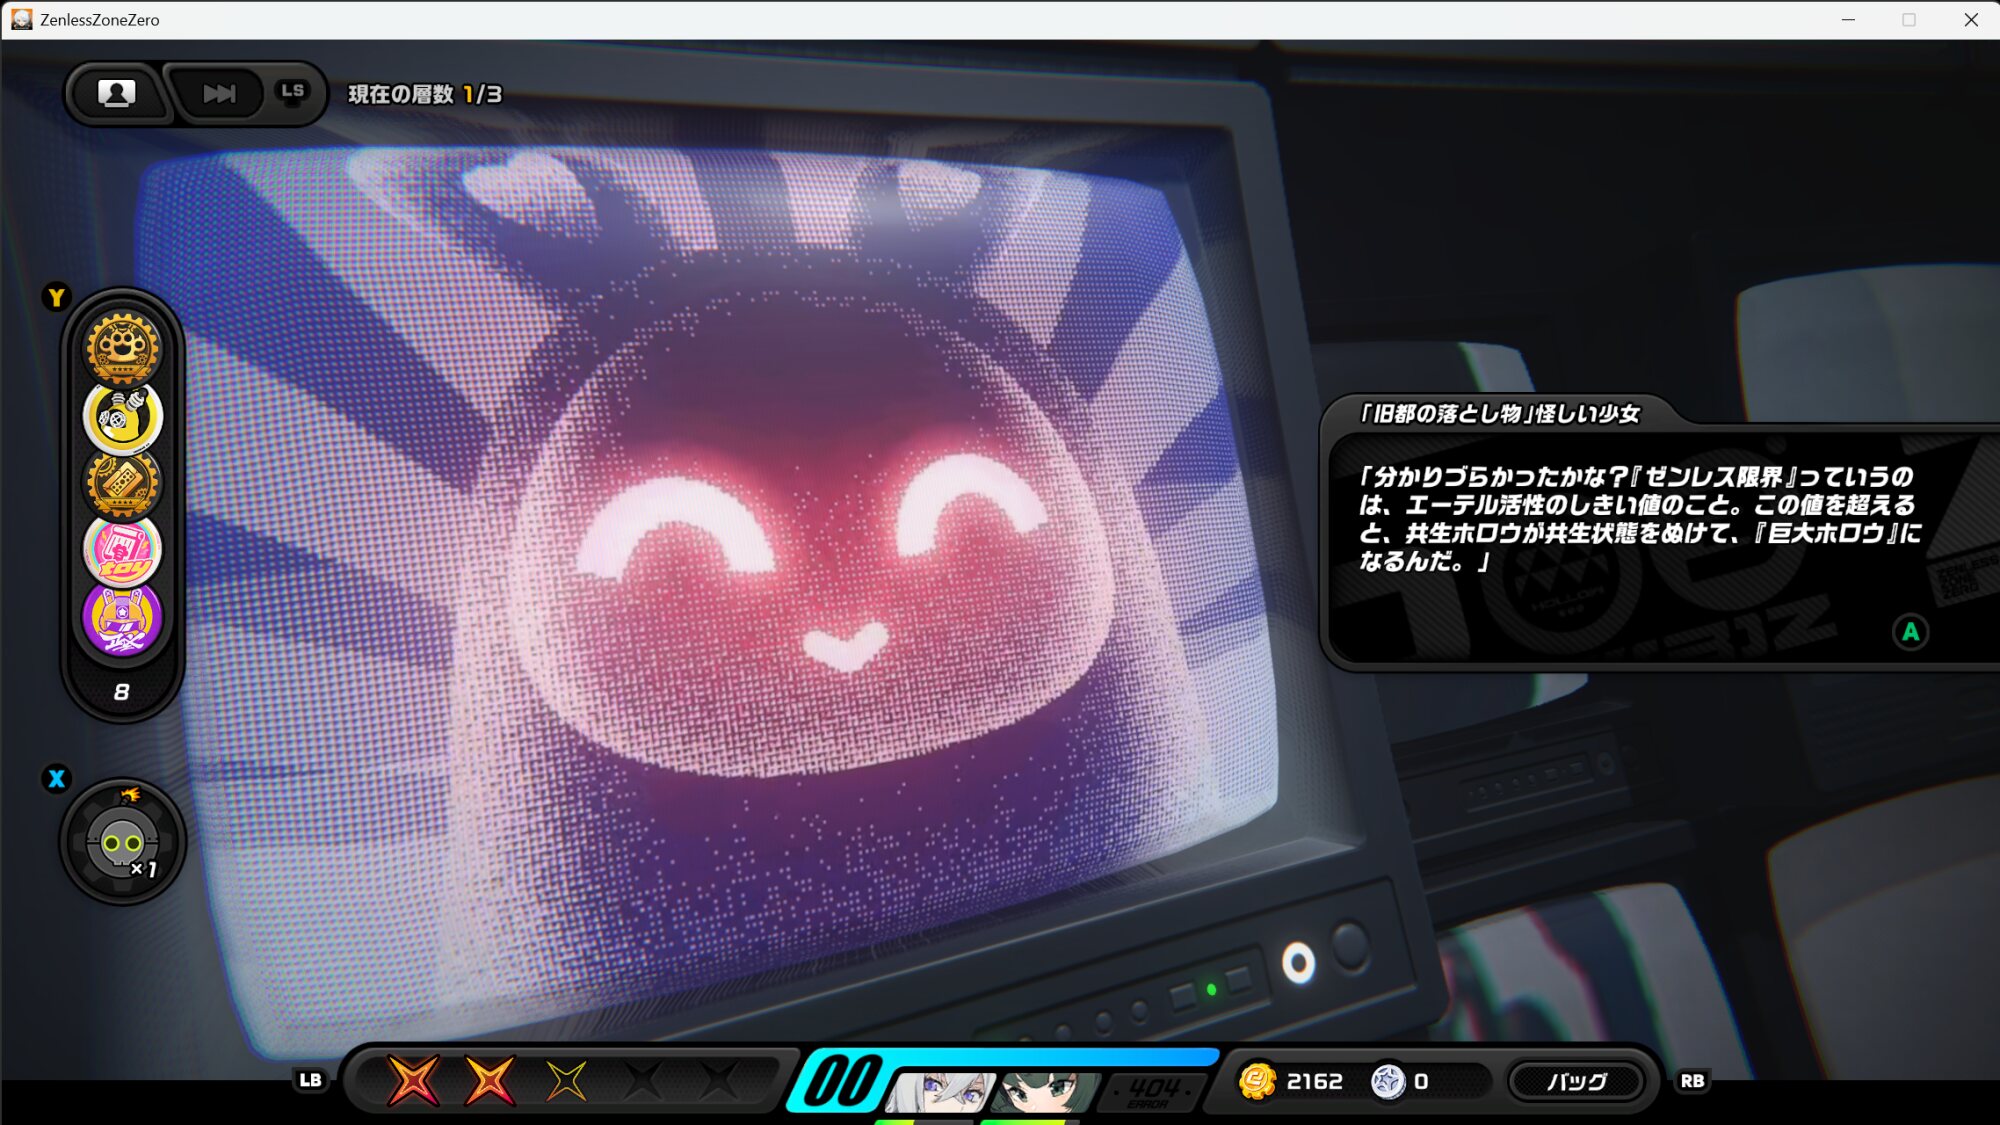Image resolution: width=2000 pixels, height=1125 pixels.
Task: Select the white-haired agent portrait
Action: pos(940,1092)
